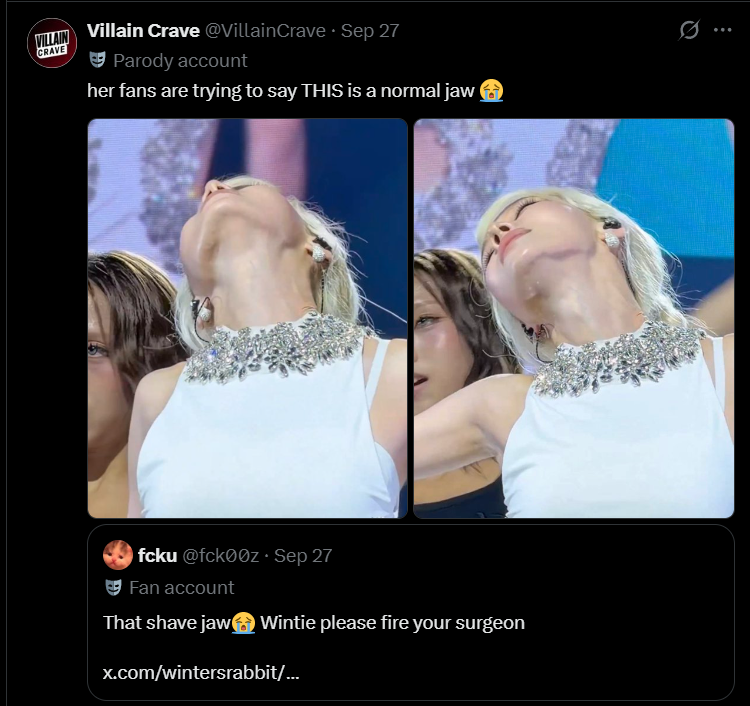
Task: Click the fcku display name in quote
Action: (157, 556)
